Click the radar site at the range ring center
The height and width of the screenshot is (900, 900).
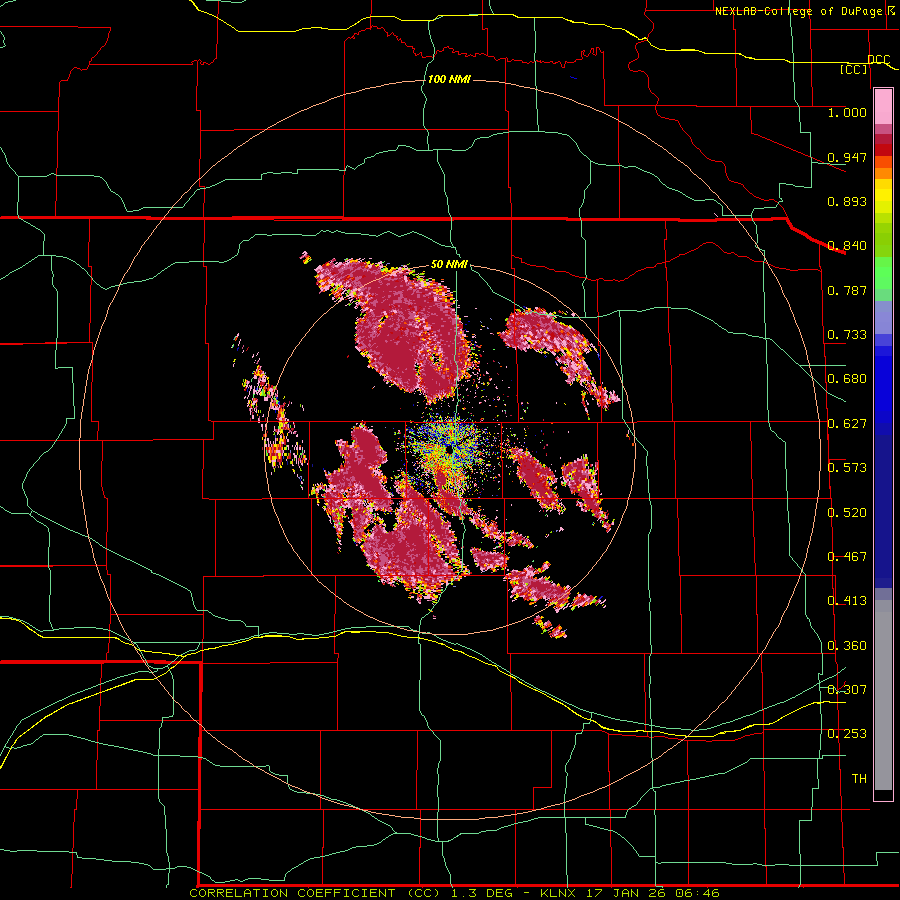coord(449,449)
